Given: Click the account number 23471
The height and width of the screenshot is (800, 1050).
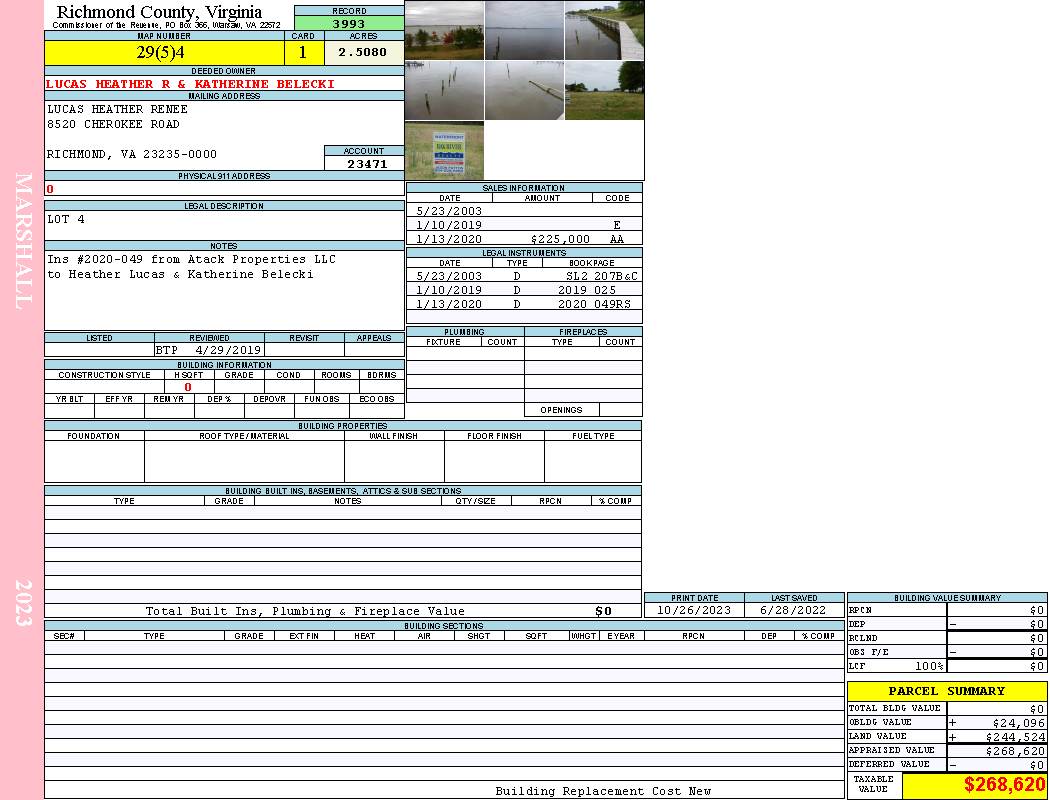Looking at the screenshot, I should coord(364,163).
